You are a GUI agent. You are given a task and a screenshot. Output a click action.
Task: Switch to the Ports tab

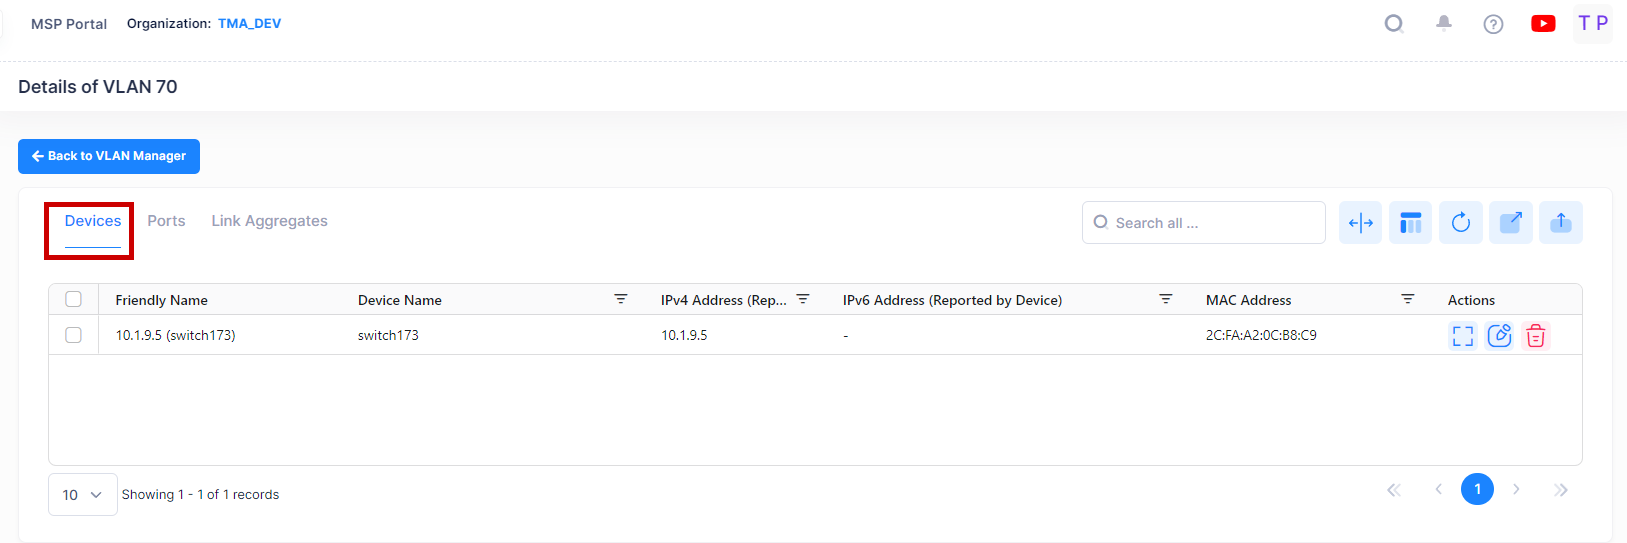pyautogui.click(x=166, y=221)
